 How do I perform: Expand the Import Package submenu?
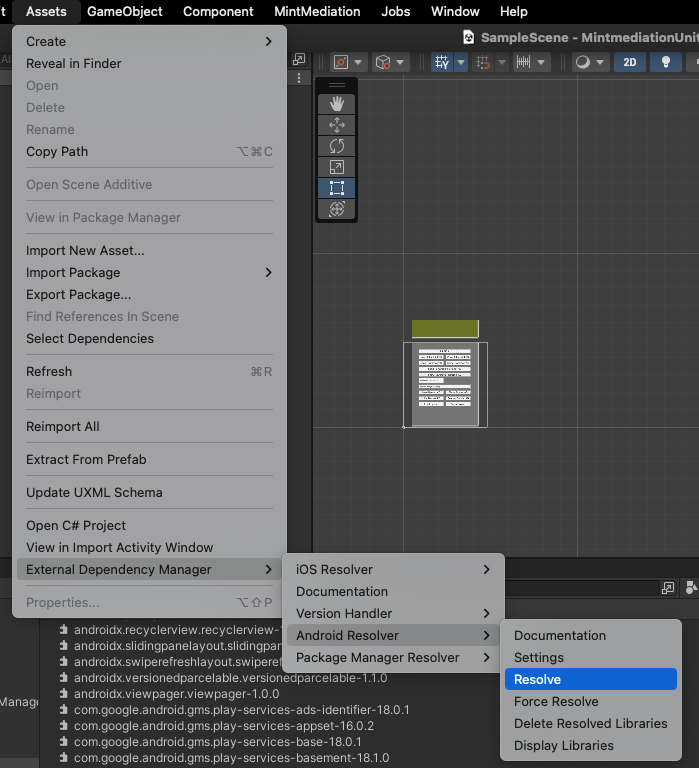[x=149, y=272]
